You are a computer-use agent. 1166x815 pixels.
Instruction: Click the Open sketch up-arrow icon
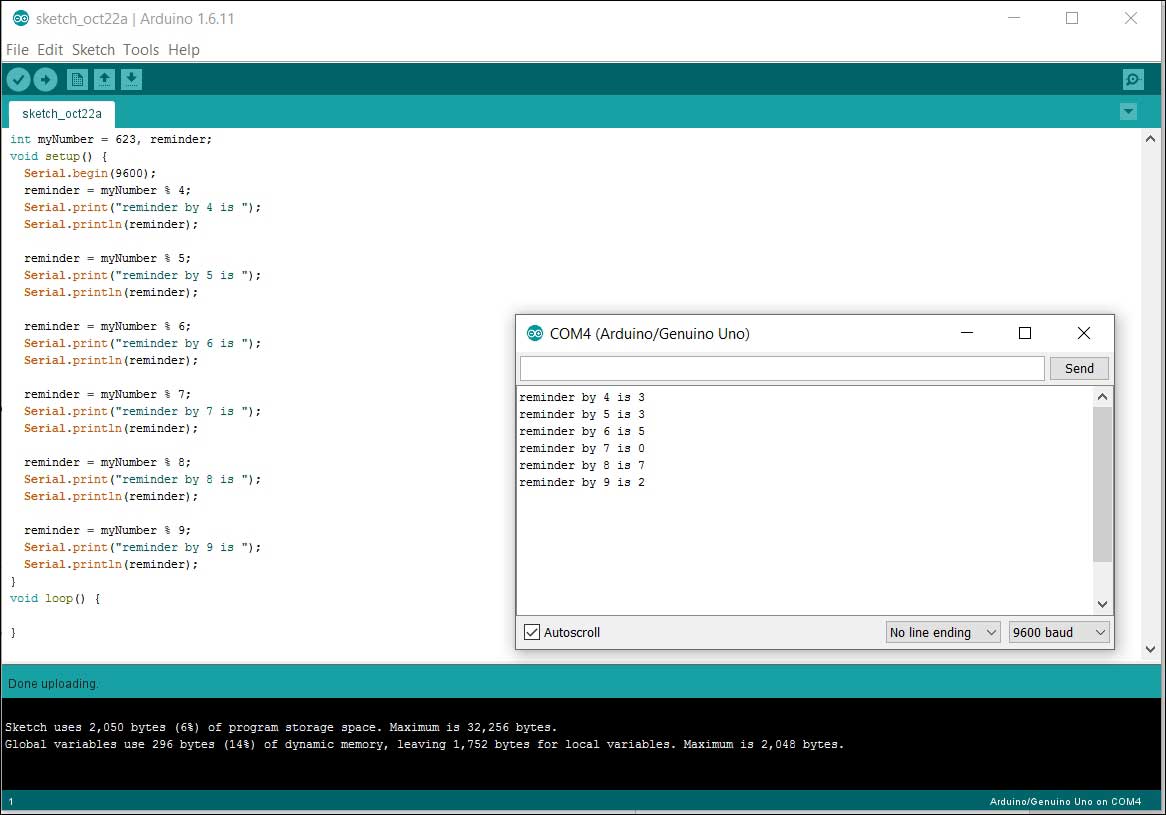click(104, 79)
